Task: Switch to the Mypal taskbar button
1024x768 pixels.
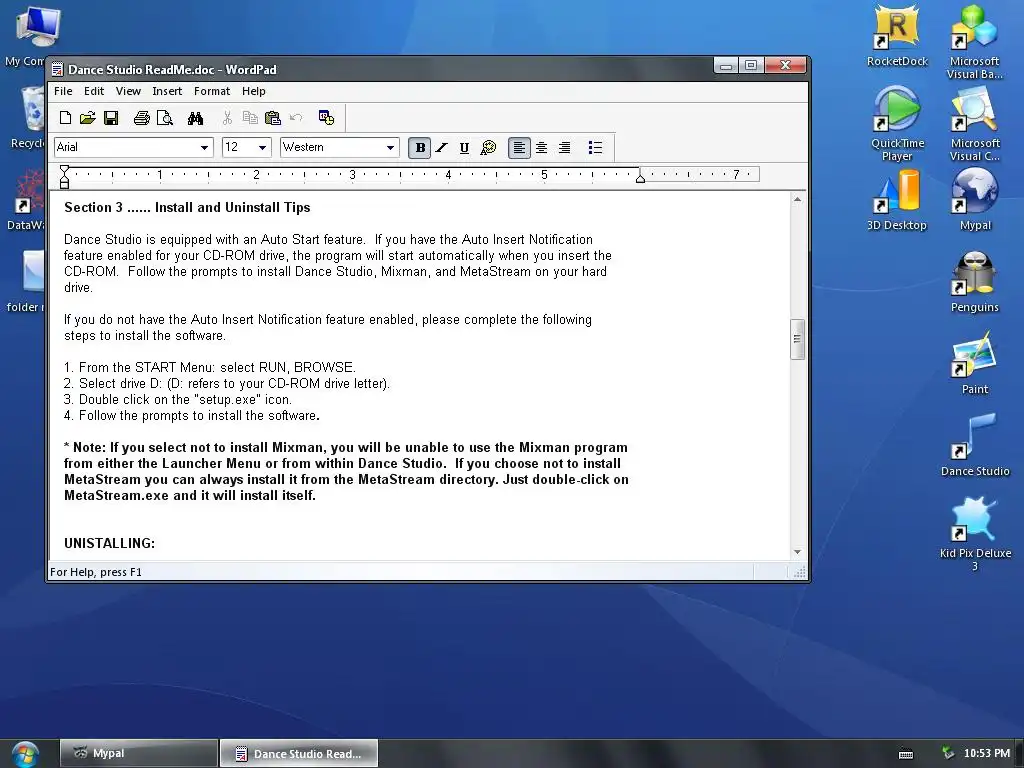Action: pos(138,754)
